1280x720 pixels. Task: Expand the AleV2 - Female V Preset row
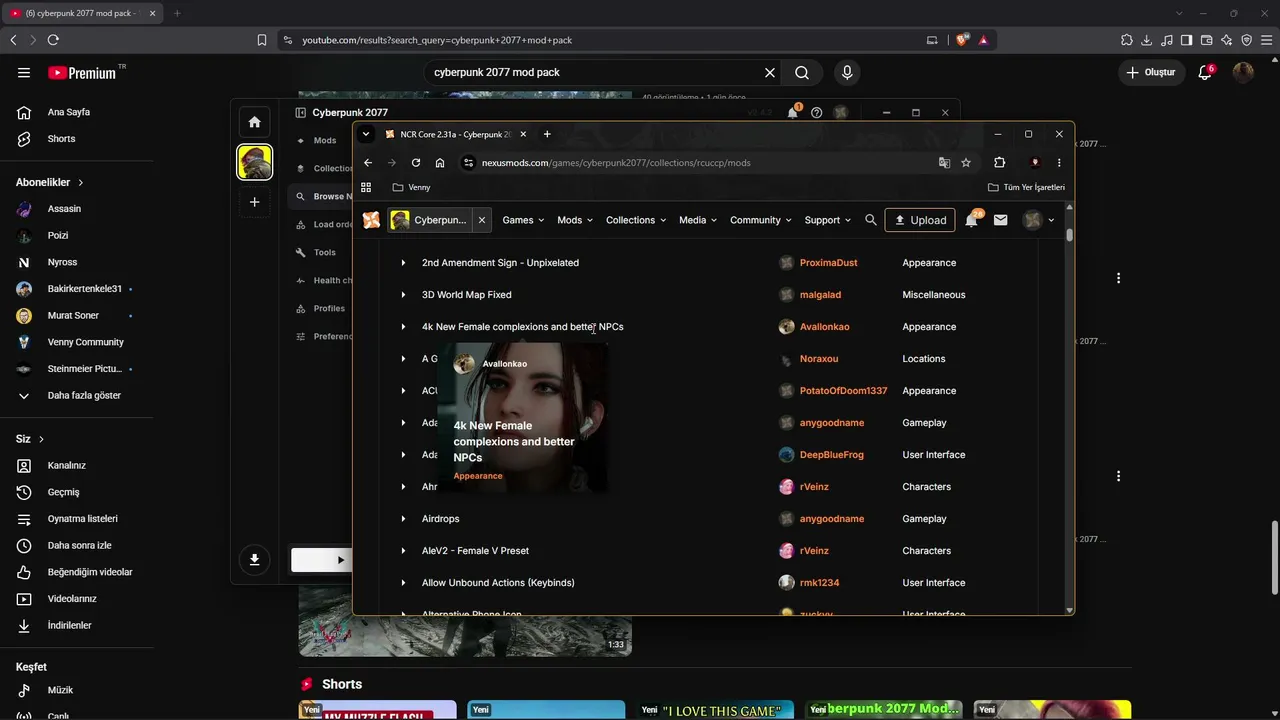[403, 551]
